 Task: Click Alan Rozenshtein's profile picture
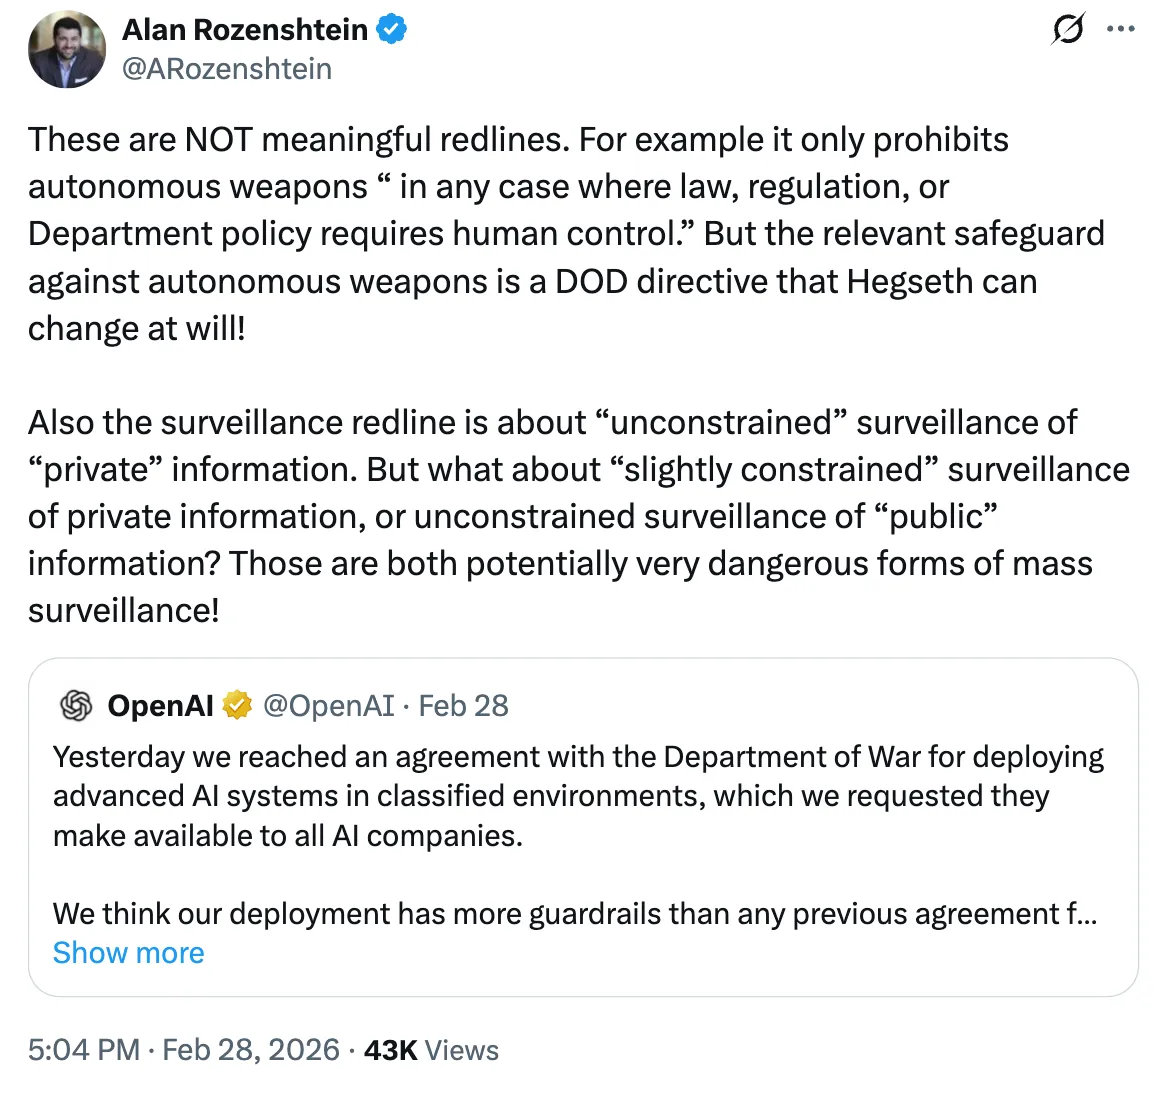[x=67, y=50]
